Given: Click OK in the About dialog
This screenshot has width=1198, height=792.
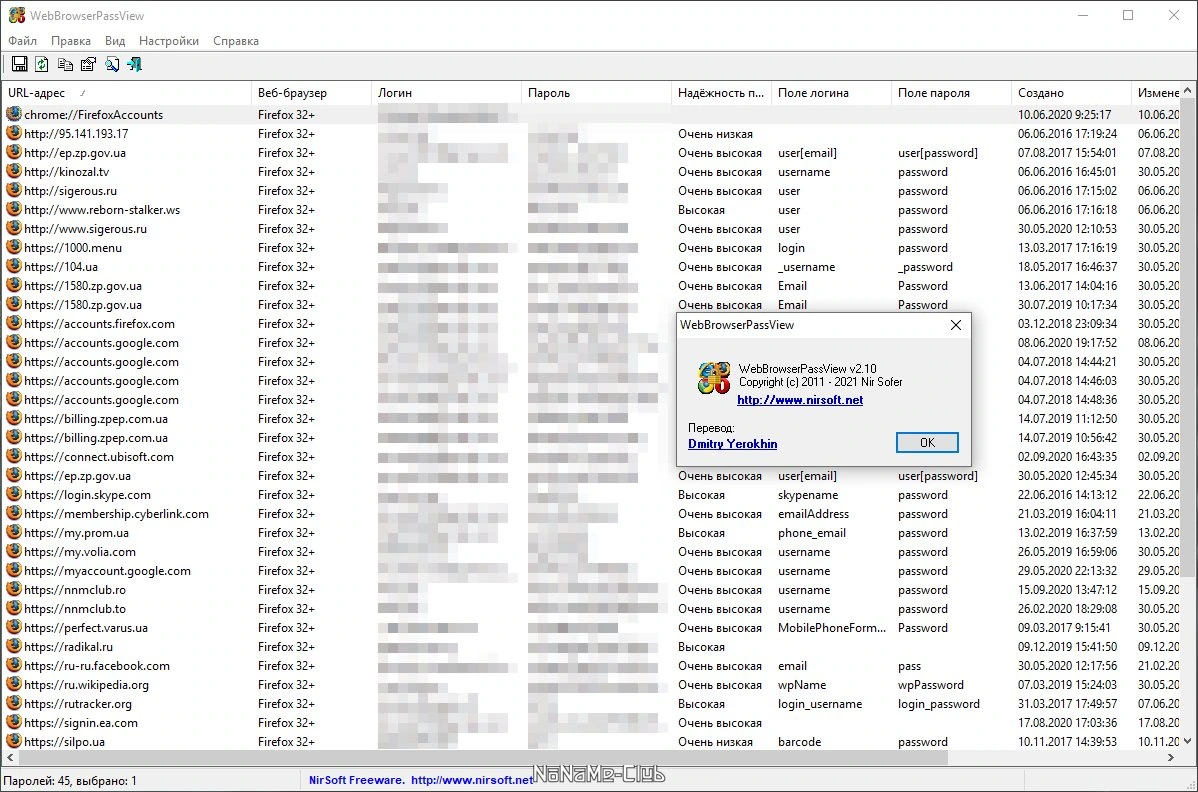Looking at the screenshot, I should pyautogui.click(x=927, y=442).
